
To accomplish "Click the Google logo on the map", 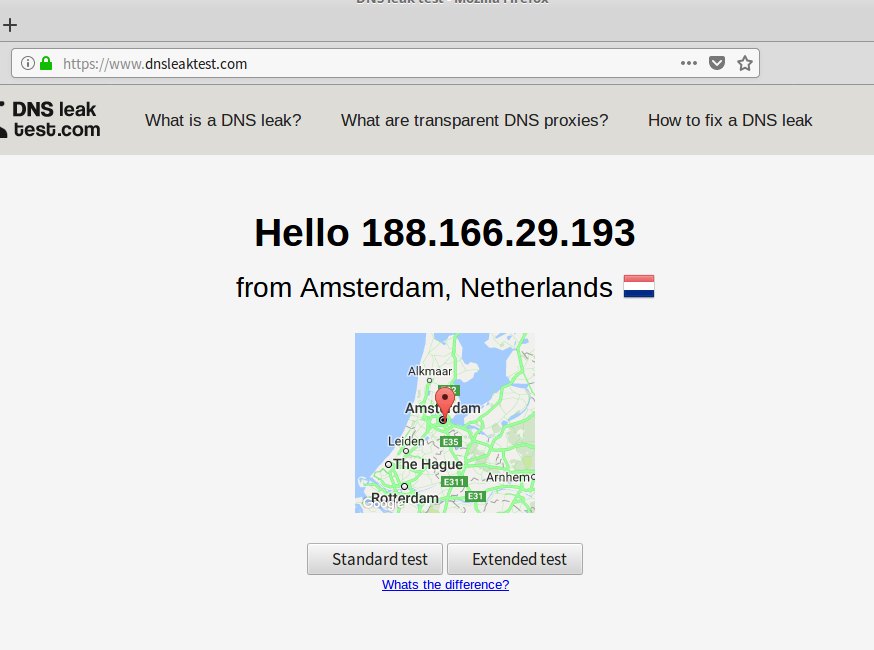I will click(x=377, y=504).
